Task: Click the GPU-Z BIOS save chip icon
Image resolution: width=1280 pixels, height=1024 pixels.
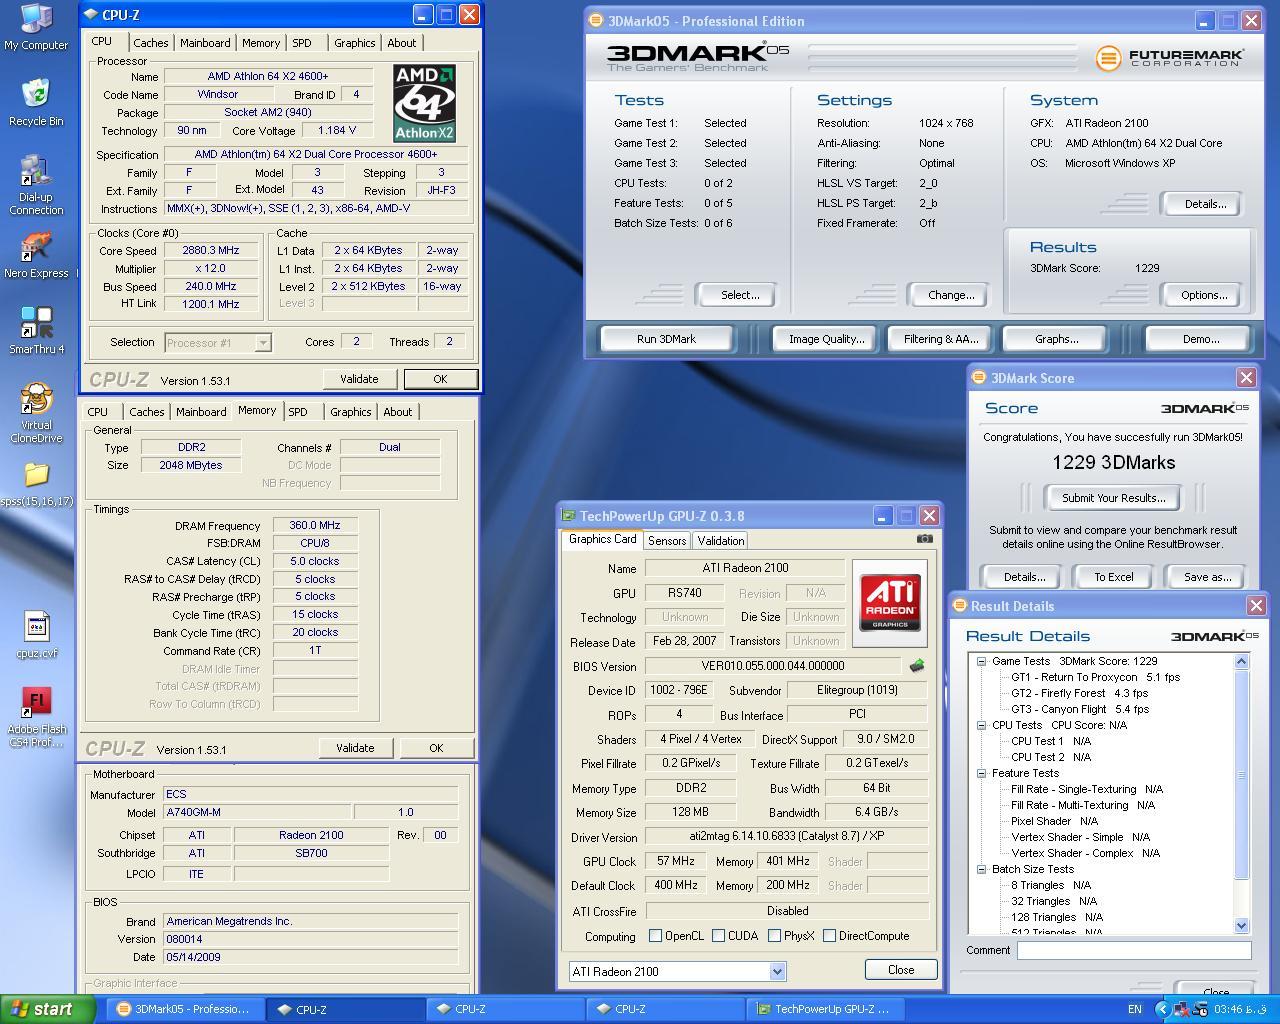Action: pos(916,665)
